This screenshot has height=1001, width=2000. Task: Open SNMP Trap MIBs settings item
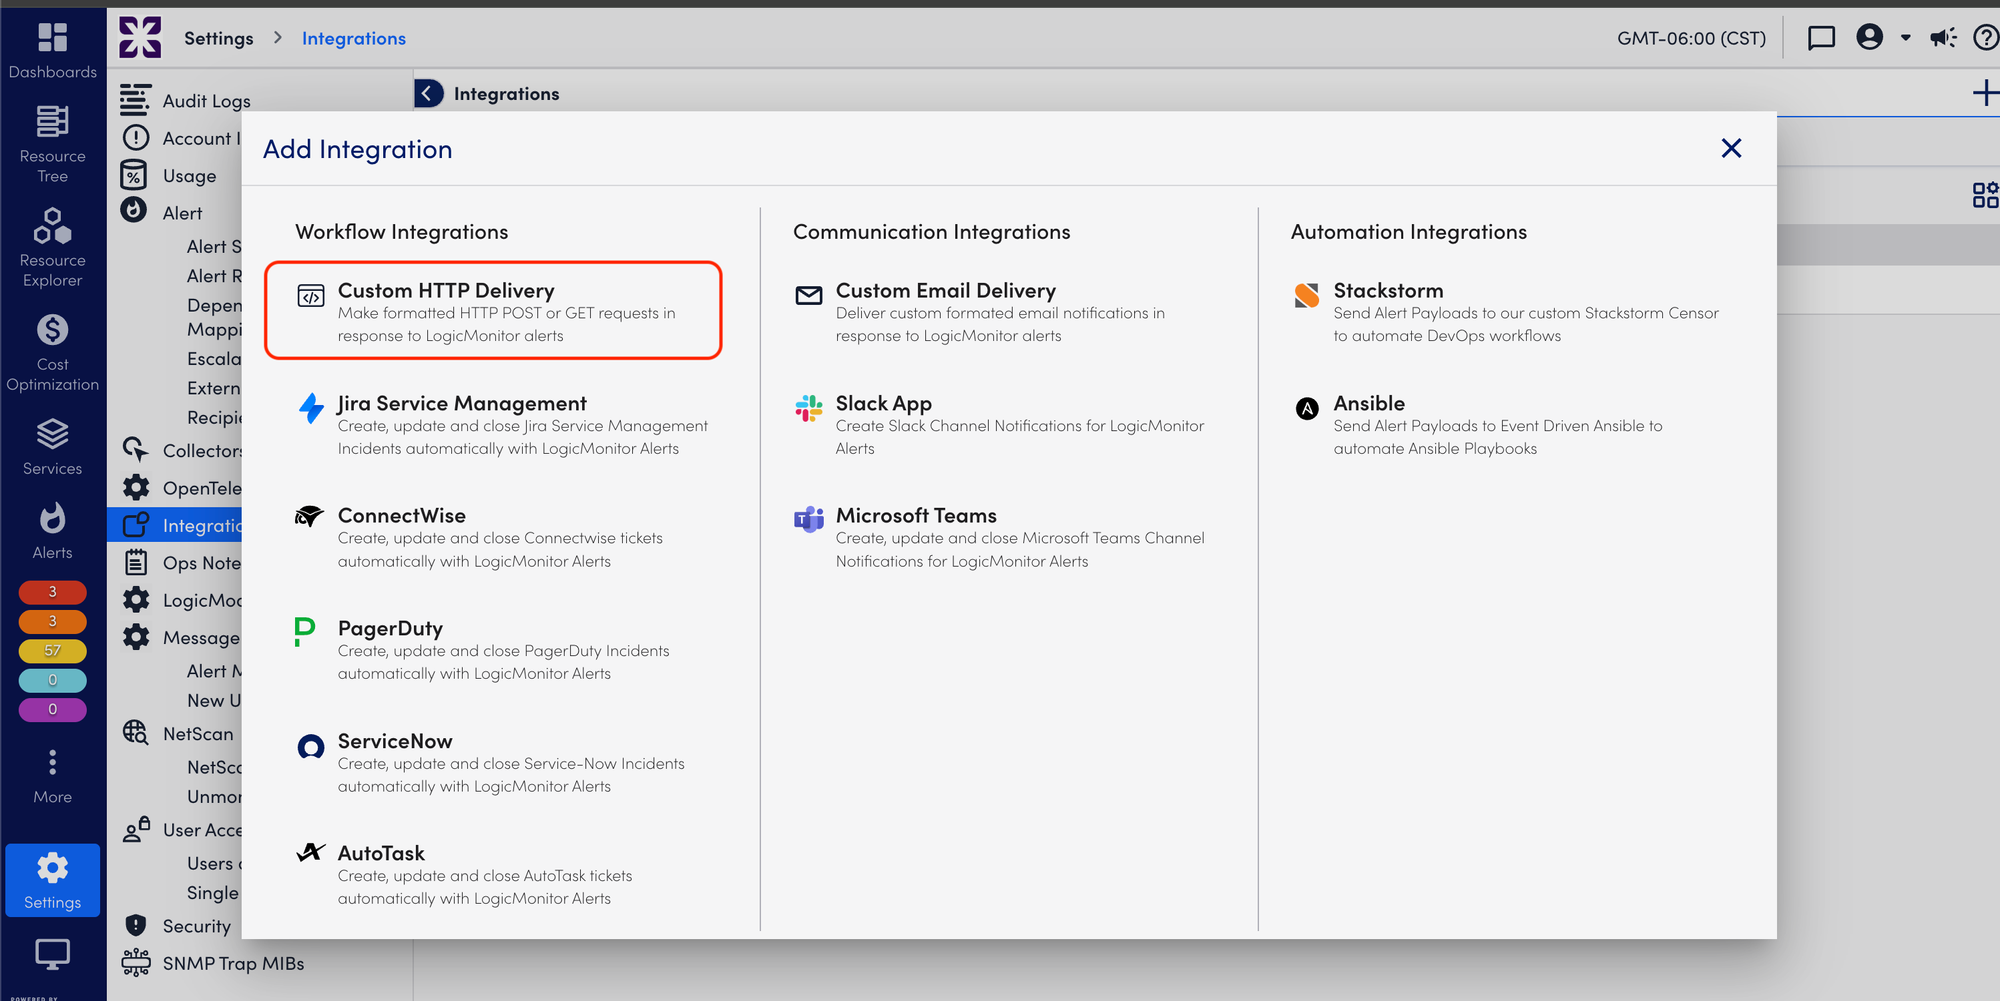pyautogui.click(x=233, y=964)
